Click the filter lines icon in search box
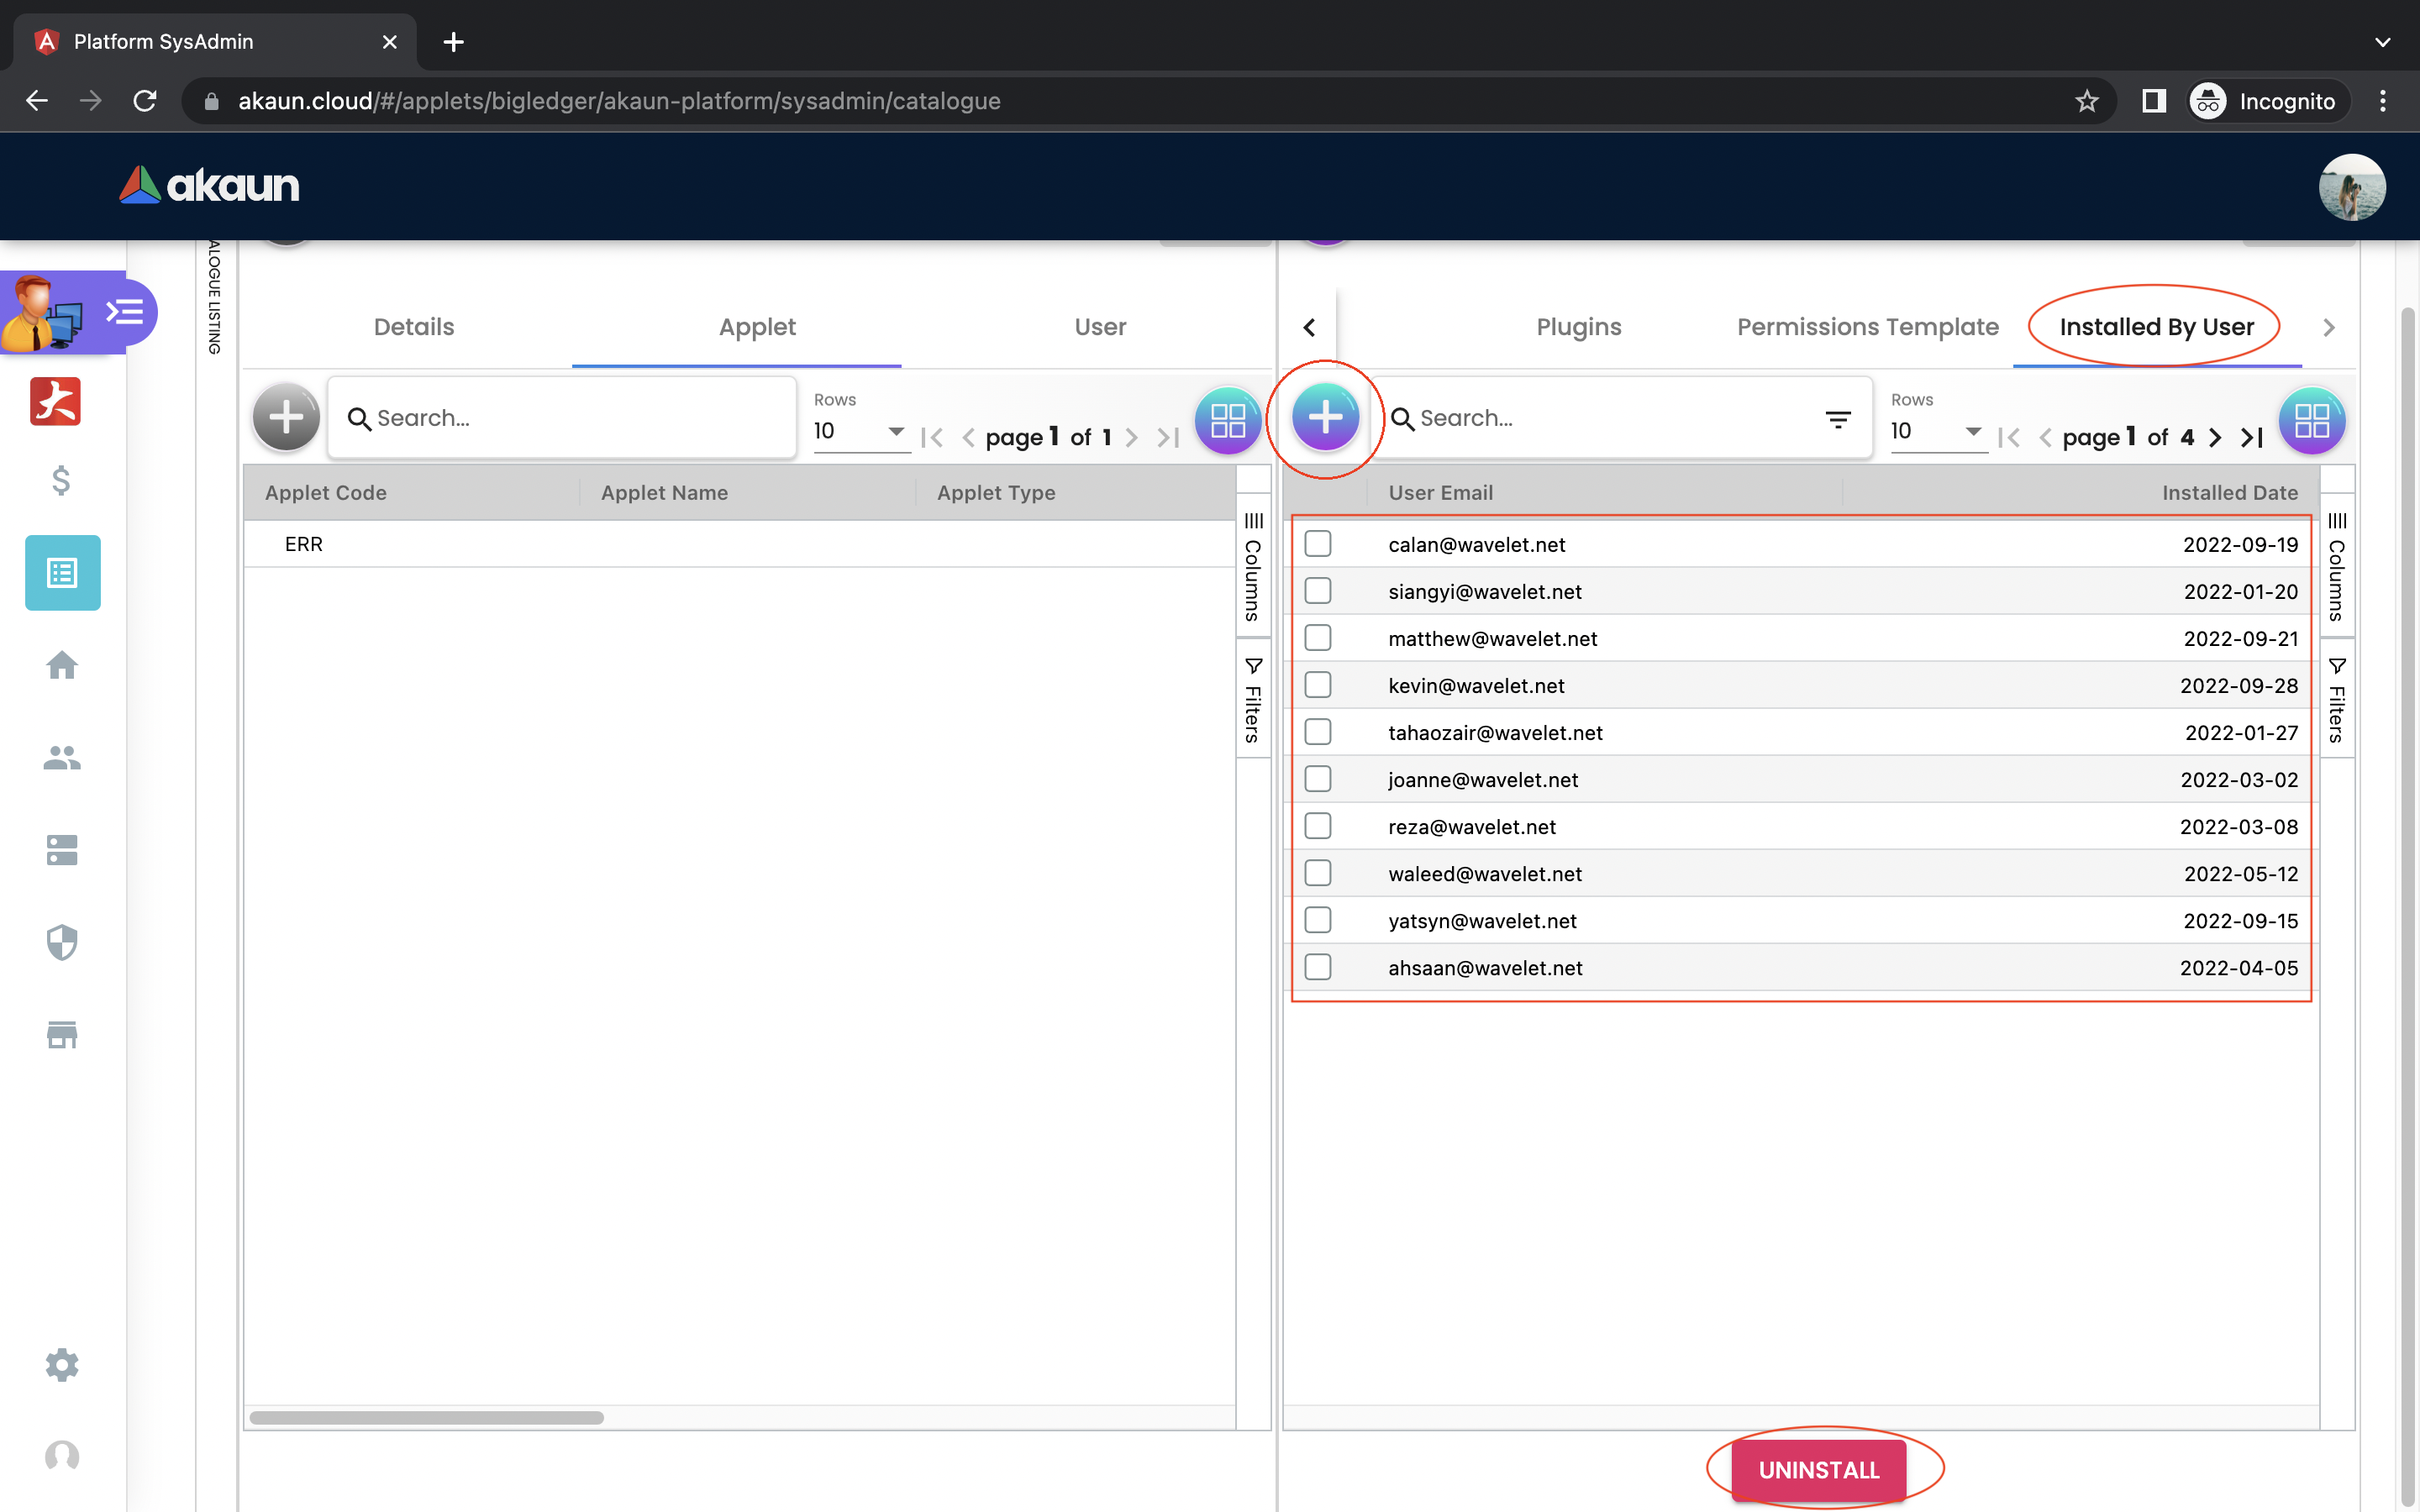Image resolution: width=2420 pixels, height=1512 pixels. [x=1838, y=419]
